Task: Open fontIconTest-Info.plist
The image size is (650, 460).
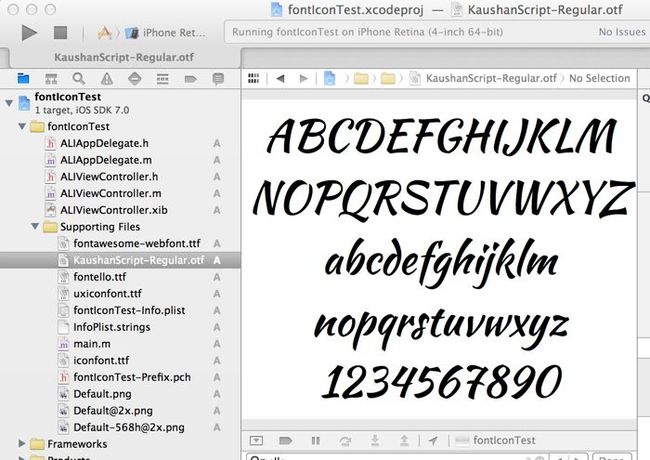Action: point(129,310)
